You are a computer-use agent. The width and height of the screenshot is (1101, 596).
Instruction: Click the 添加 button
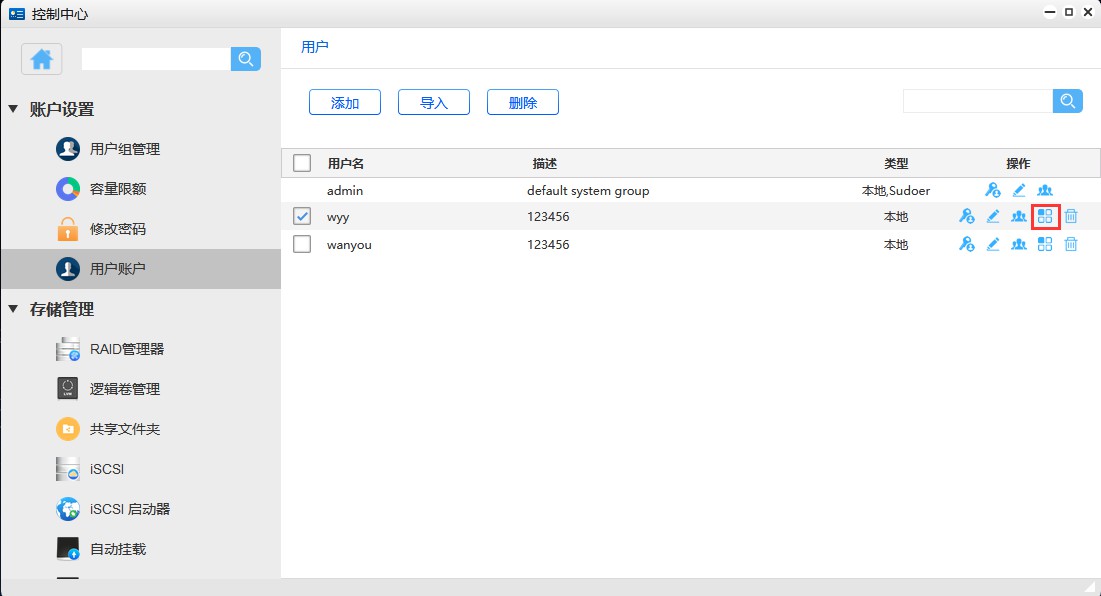[345, 102]
